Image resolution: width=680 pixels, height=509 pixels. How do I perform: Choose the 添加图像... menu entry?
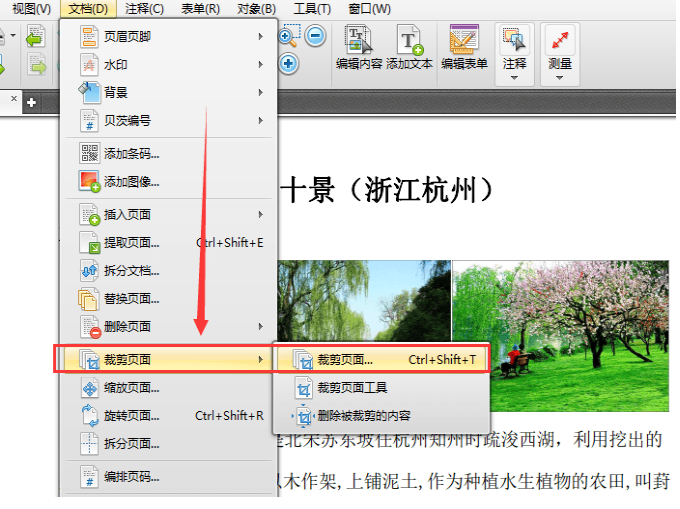pyautogui.click(x=169, y=181)
